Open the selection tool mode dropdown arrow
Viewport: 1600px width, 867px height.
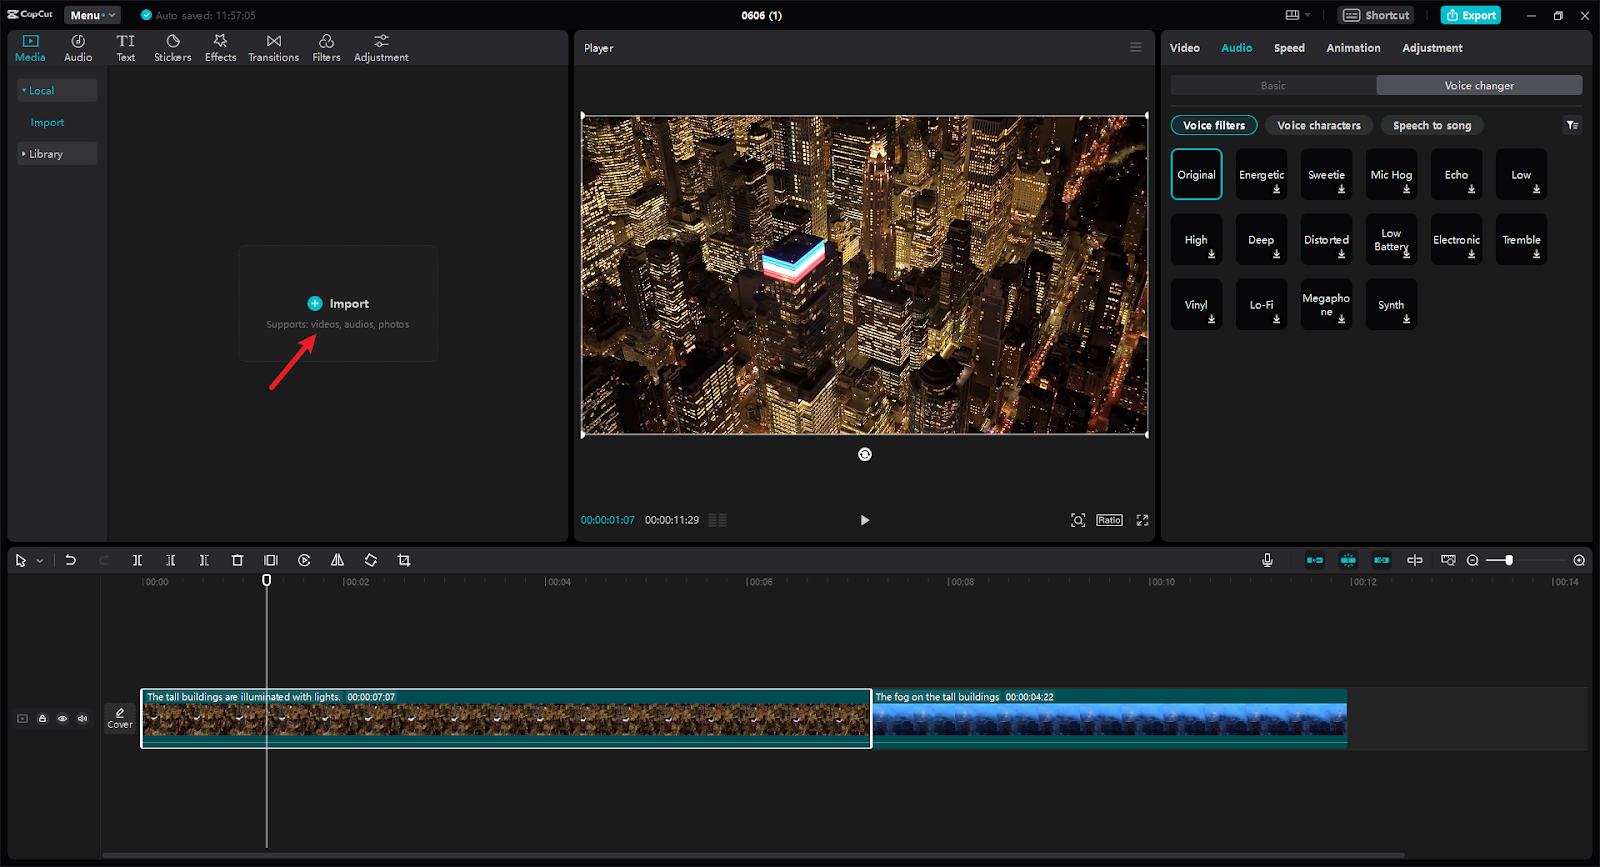pos(40,561)
